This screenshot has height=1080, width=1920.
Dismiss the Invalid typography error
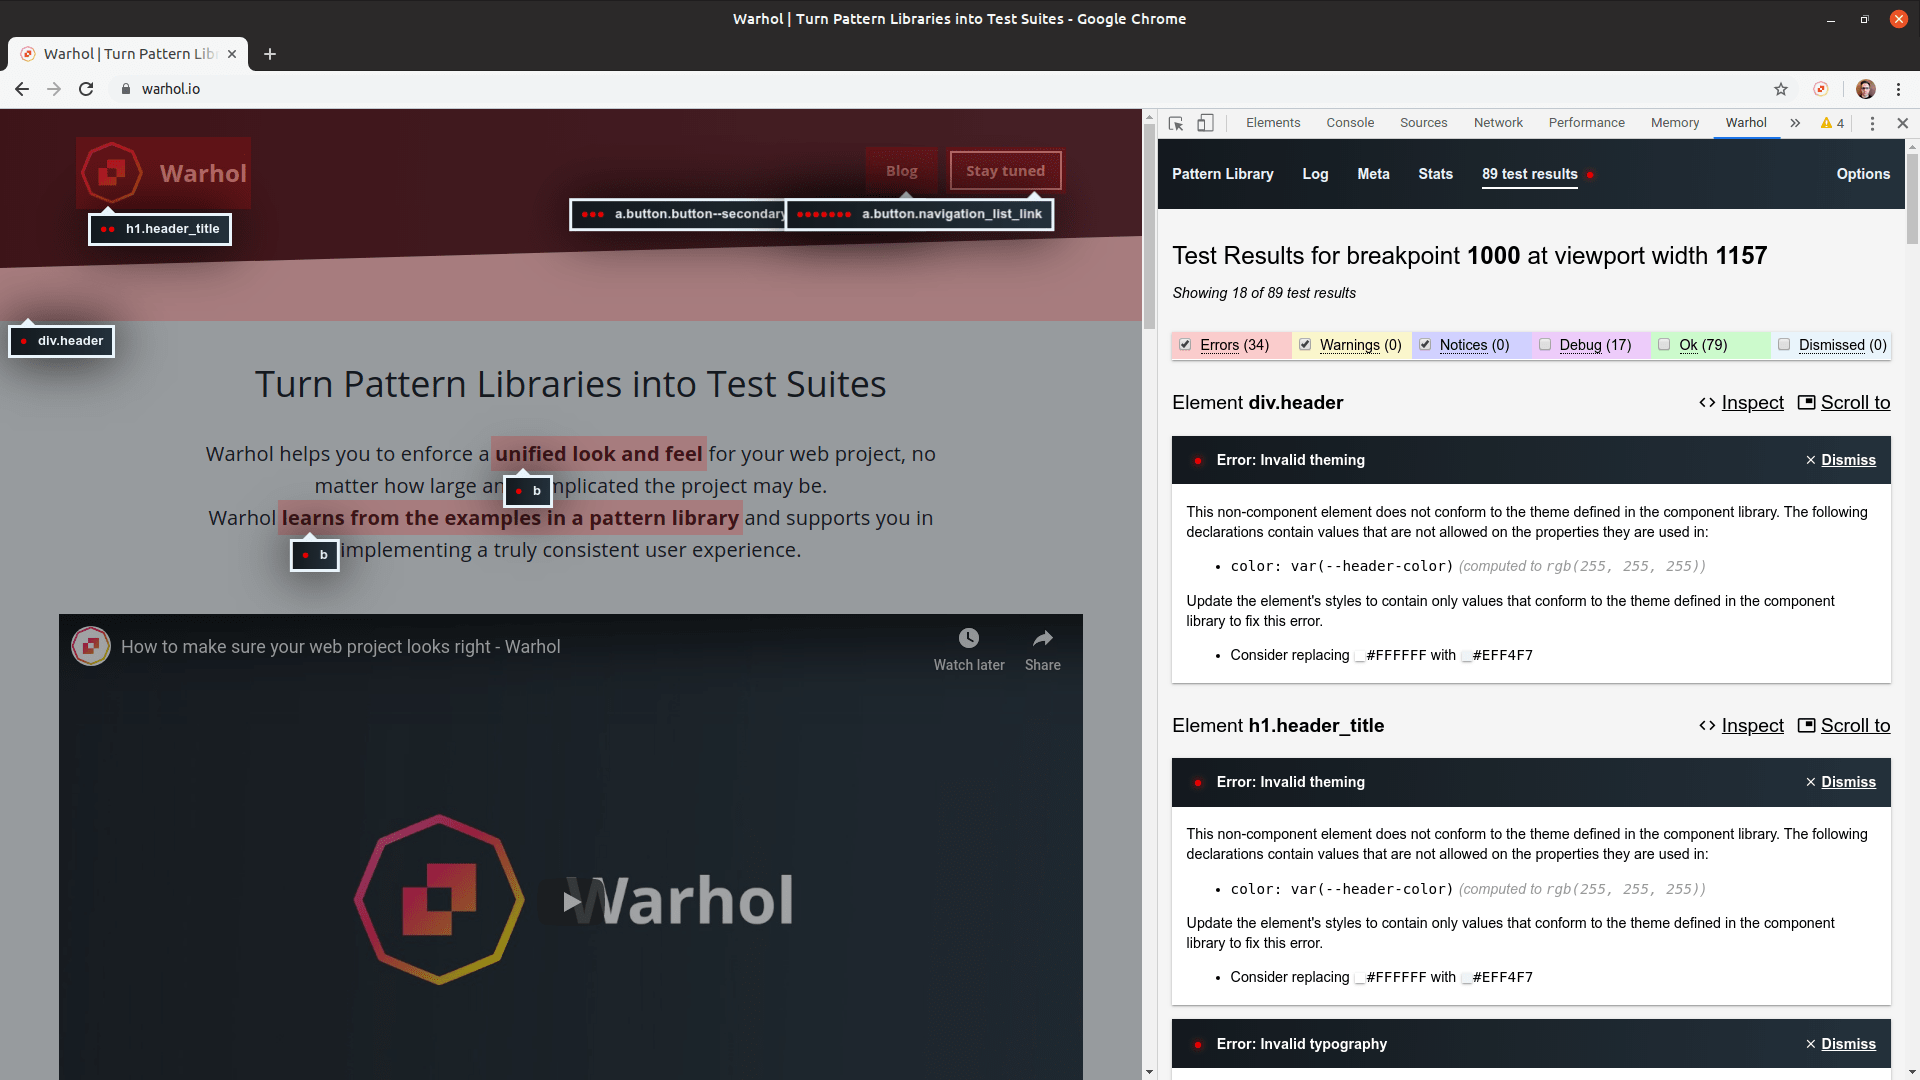1840,1044
